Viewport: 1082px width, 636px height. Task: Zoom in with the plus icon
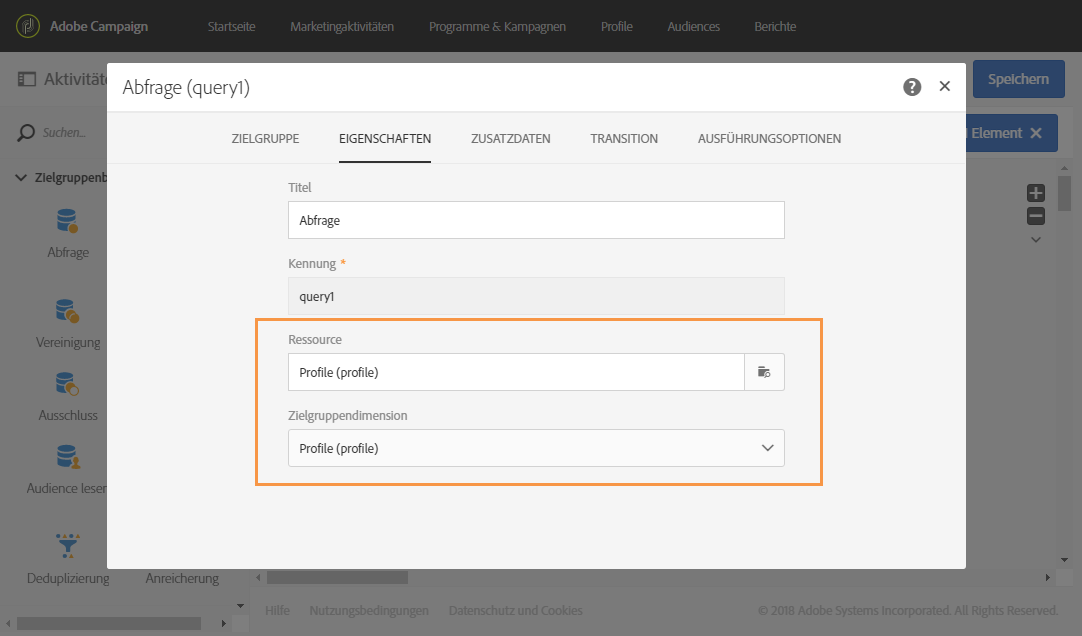(x=1036, y=194)
